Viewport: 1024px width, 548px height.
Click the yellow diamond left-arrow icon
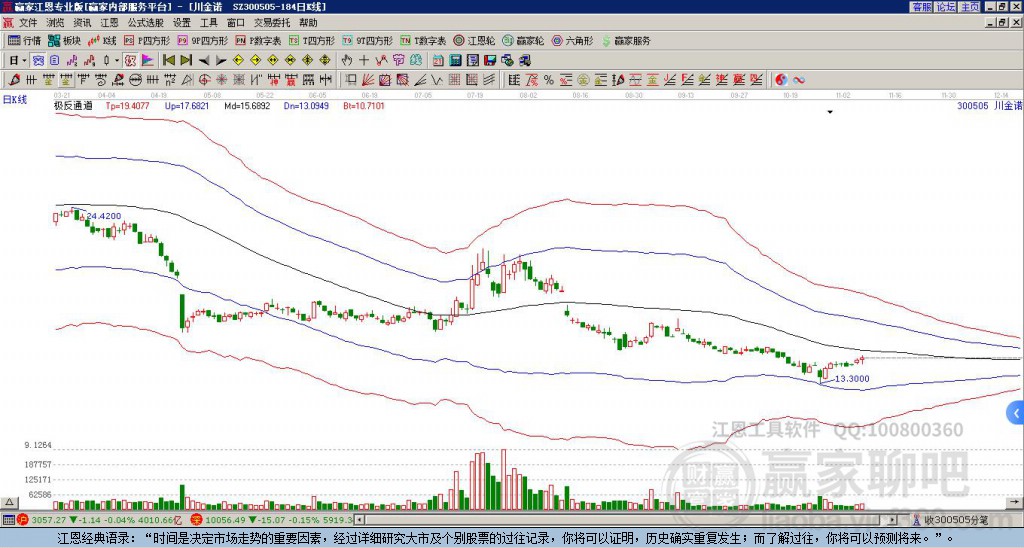tap(238, 61)
